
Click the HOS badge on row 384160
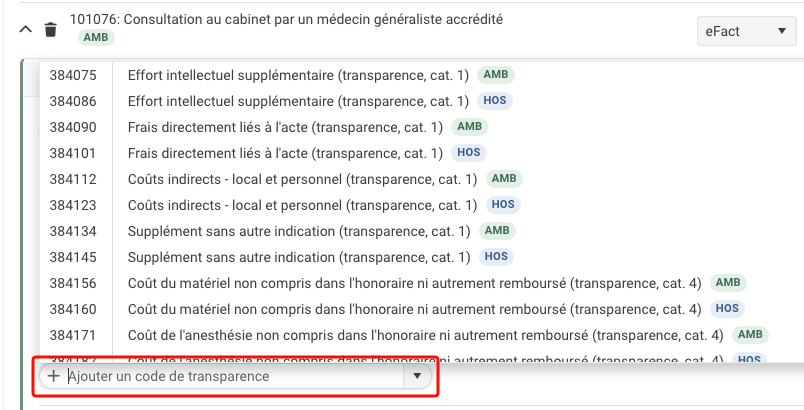727,309
